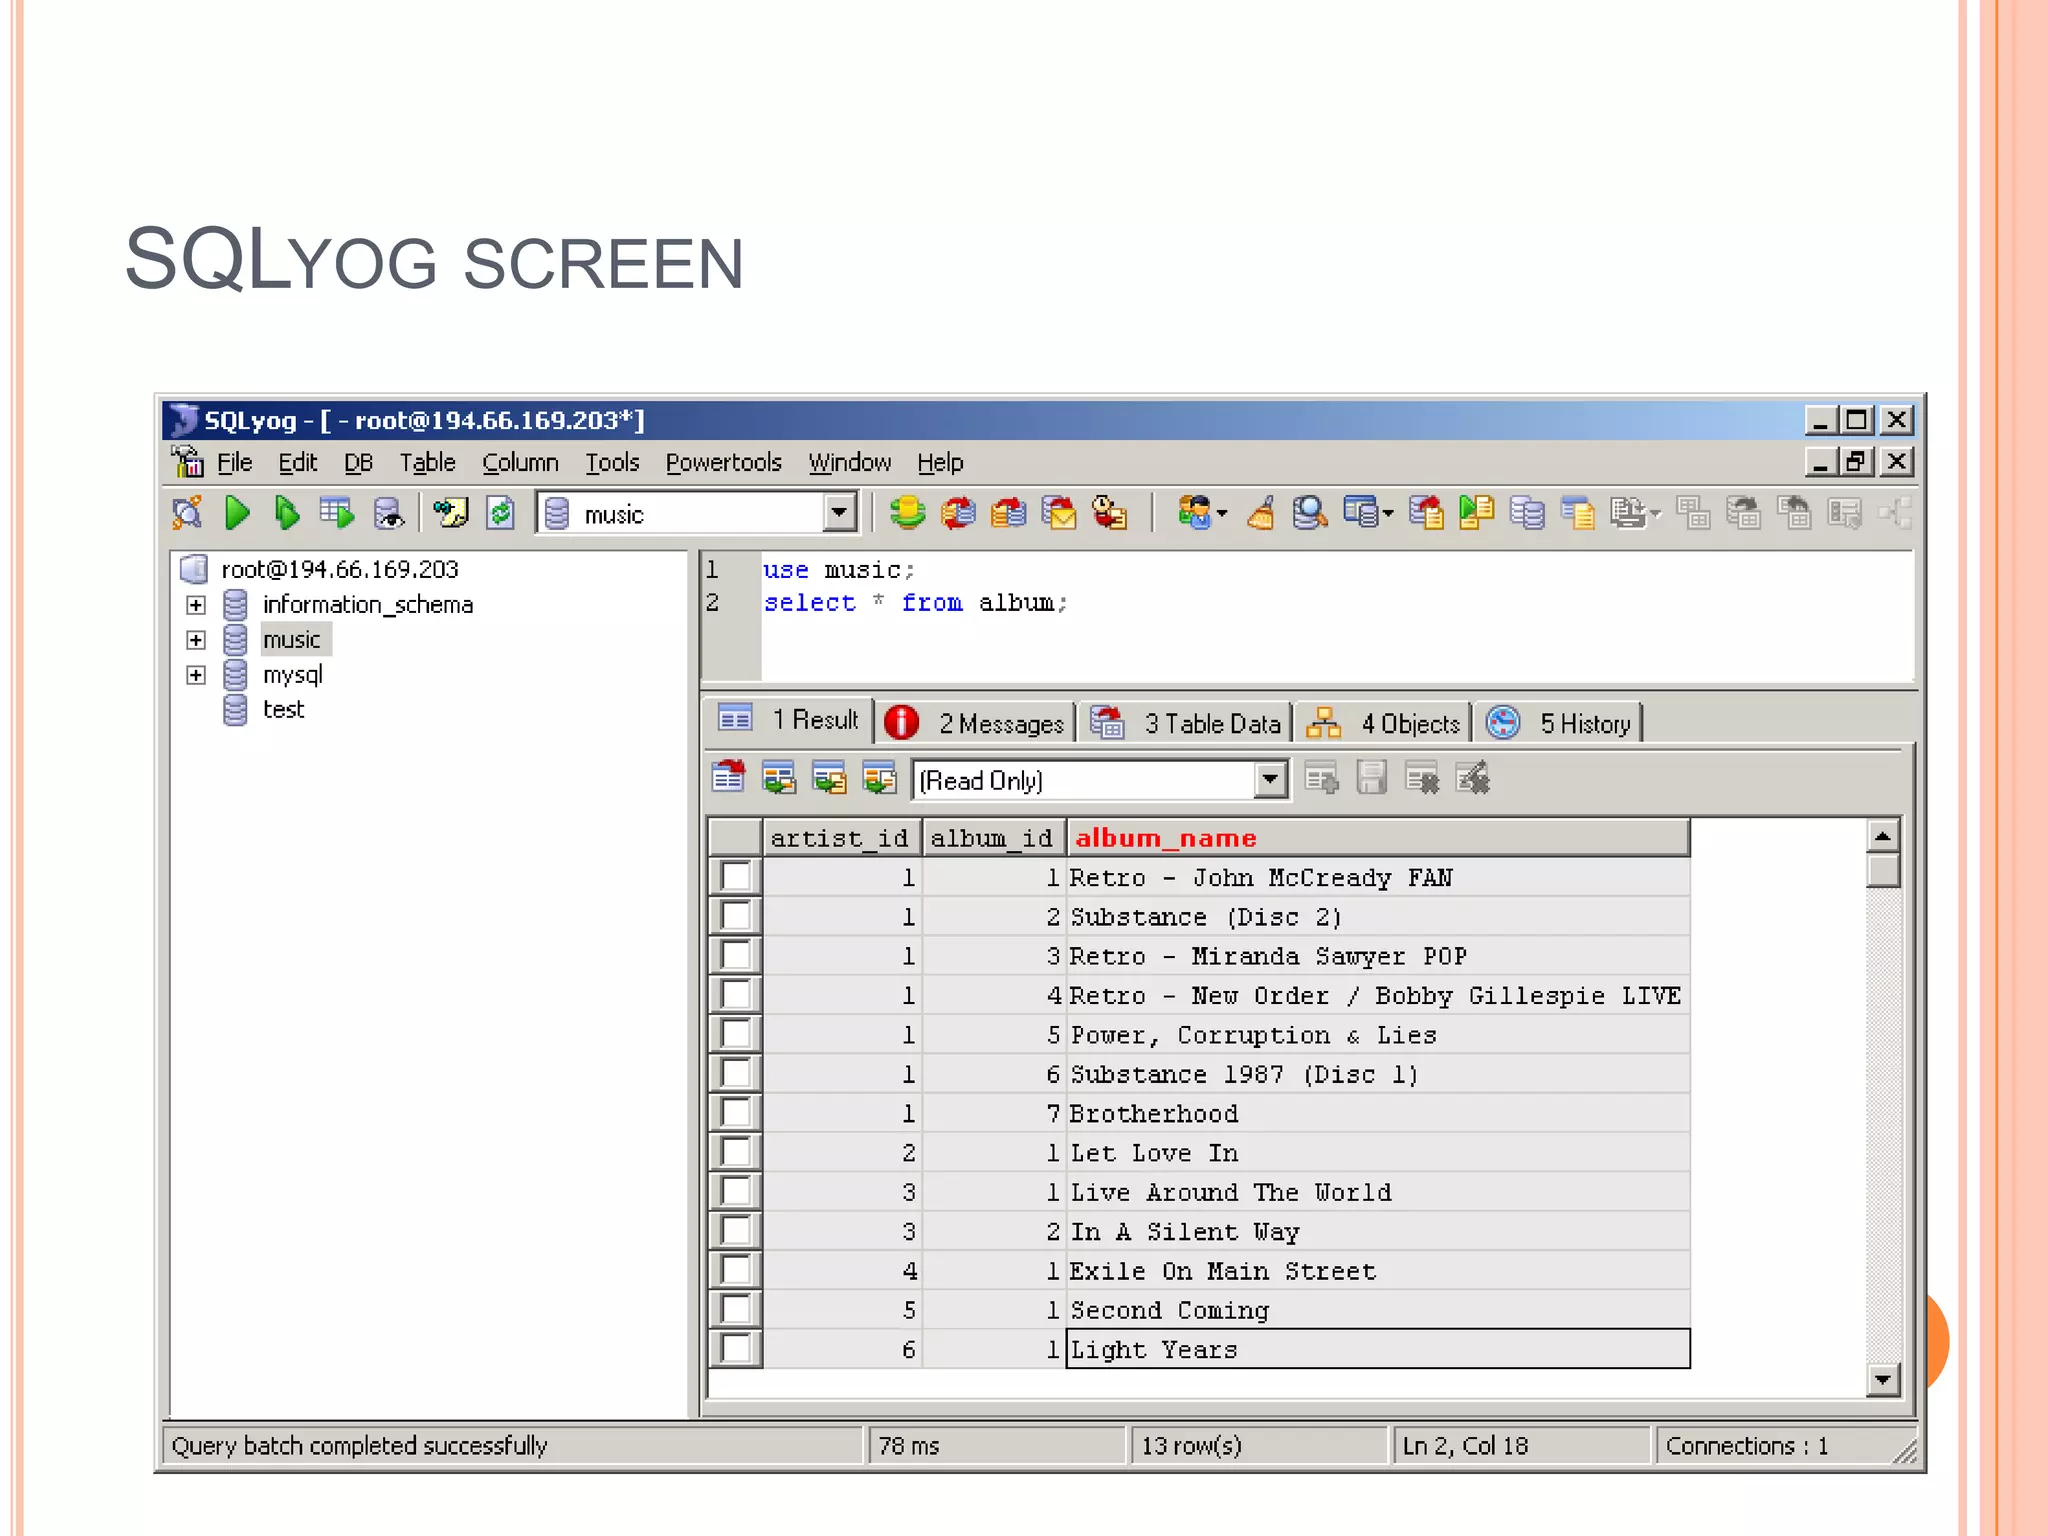Click the new connection icon in toolbar

click(x=187, y=513)
